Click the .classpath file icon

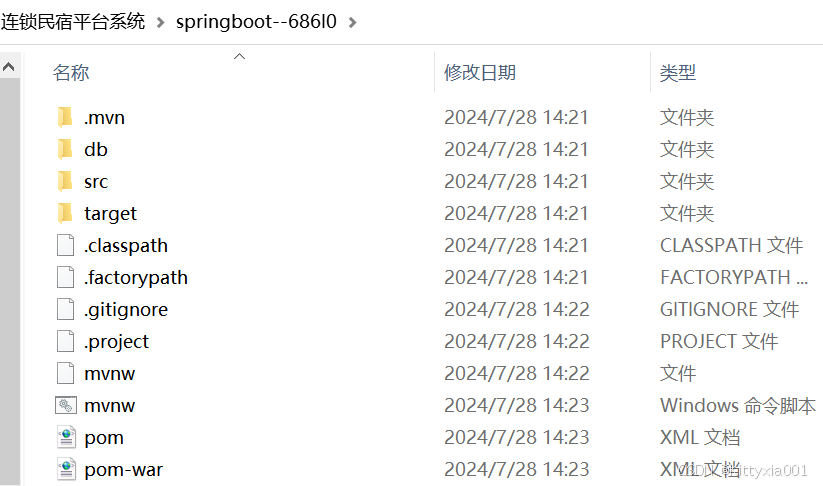click(66, 245)
